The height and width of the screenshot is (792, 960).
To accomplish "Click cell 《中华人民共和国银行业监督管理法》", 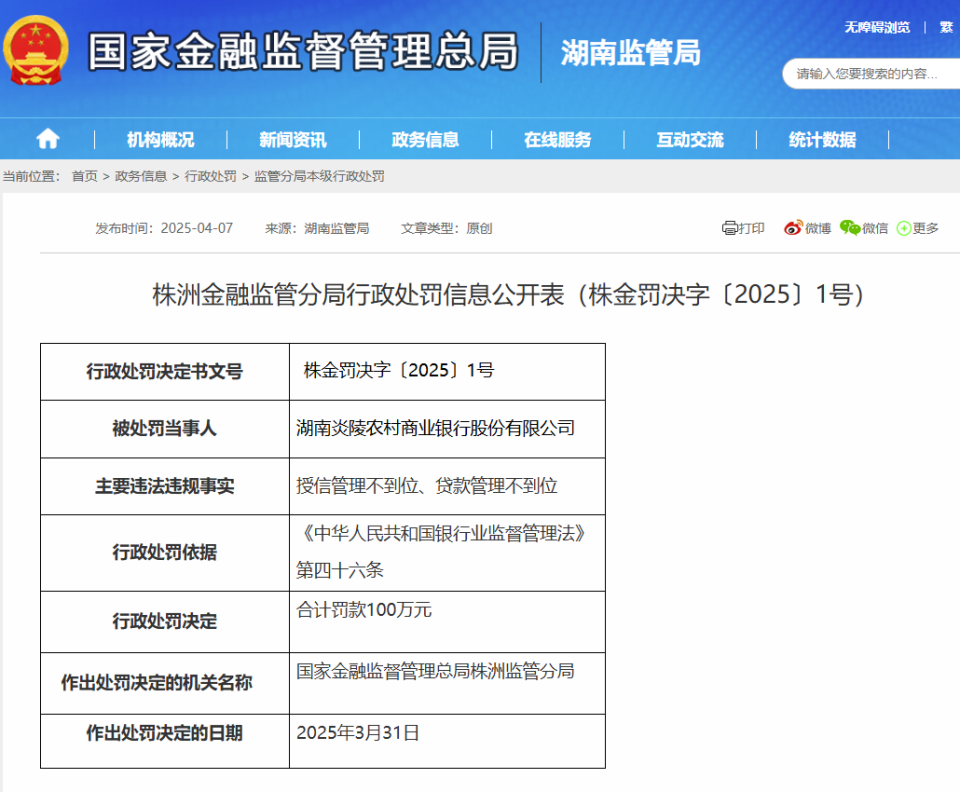I will click(x=441, y=533).
